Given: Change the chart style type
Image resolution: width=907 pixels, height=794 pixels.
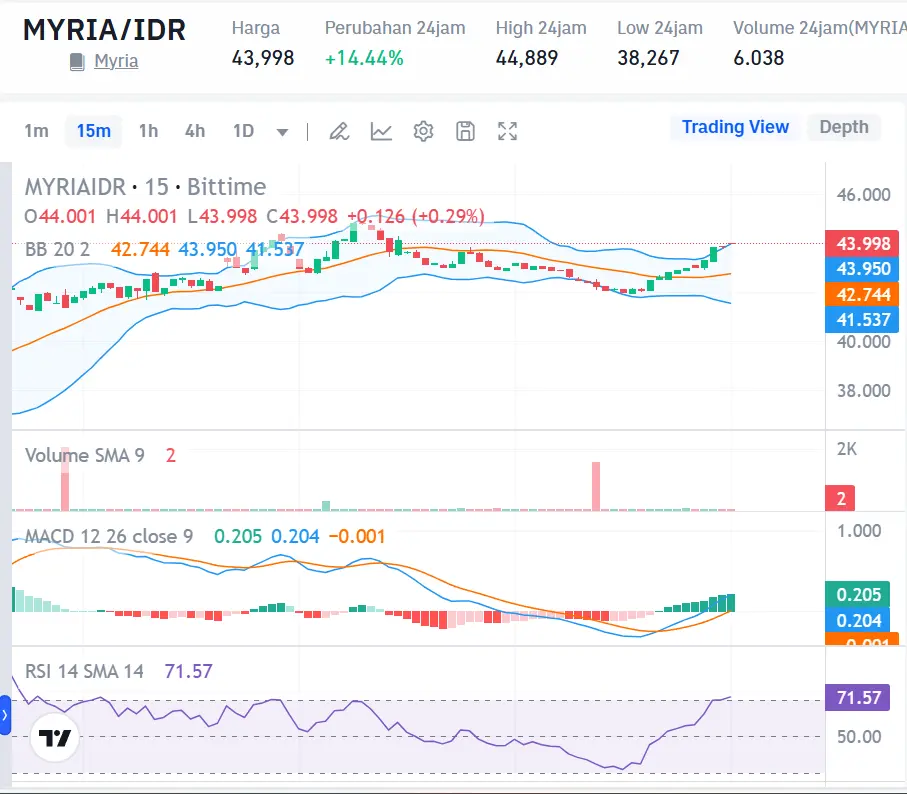Looking at the screenshot, I should click(x=381, y=131).
